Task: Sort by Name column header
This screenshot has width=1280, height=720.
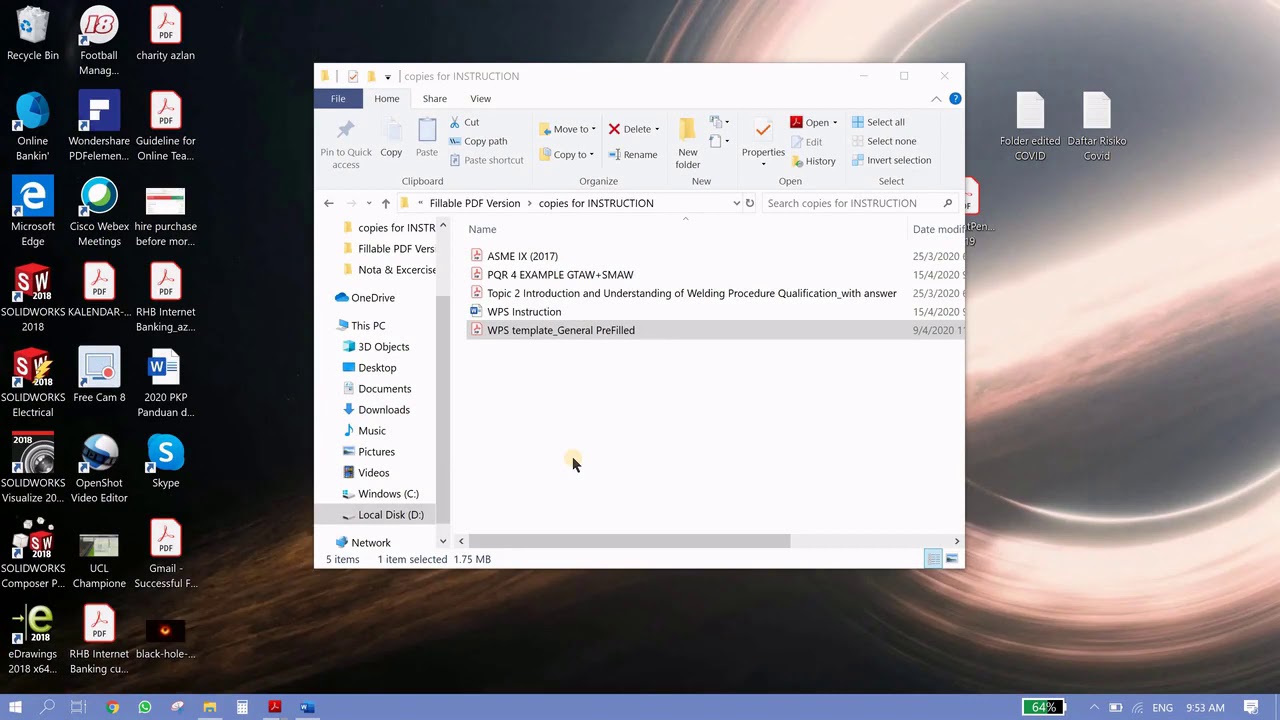Action: (482, 229)
